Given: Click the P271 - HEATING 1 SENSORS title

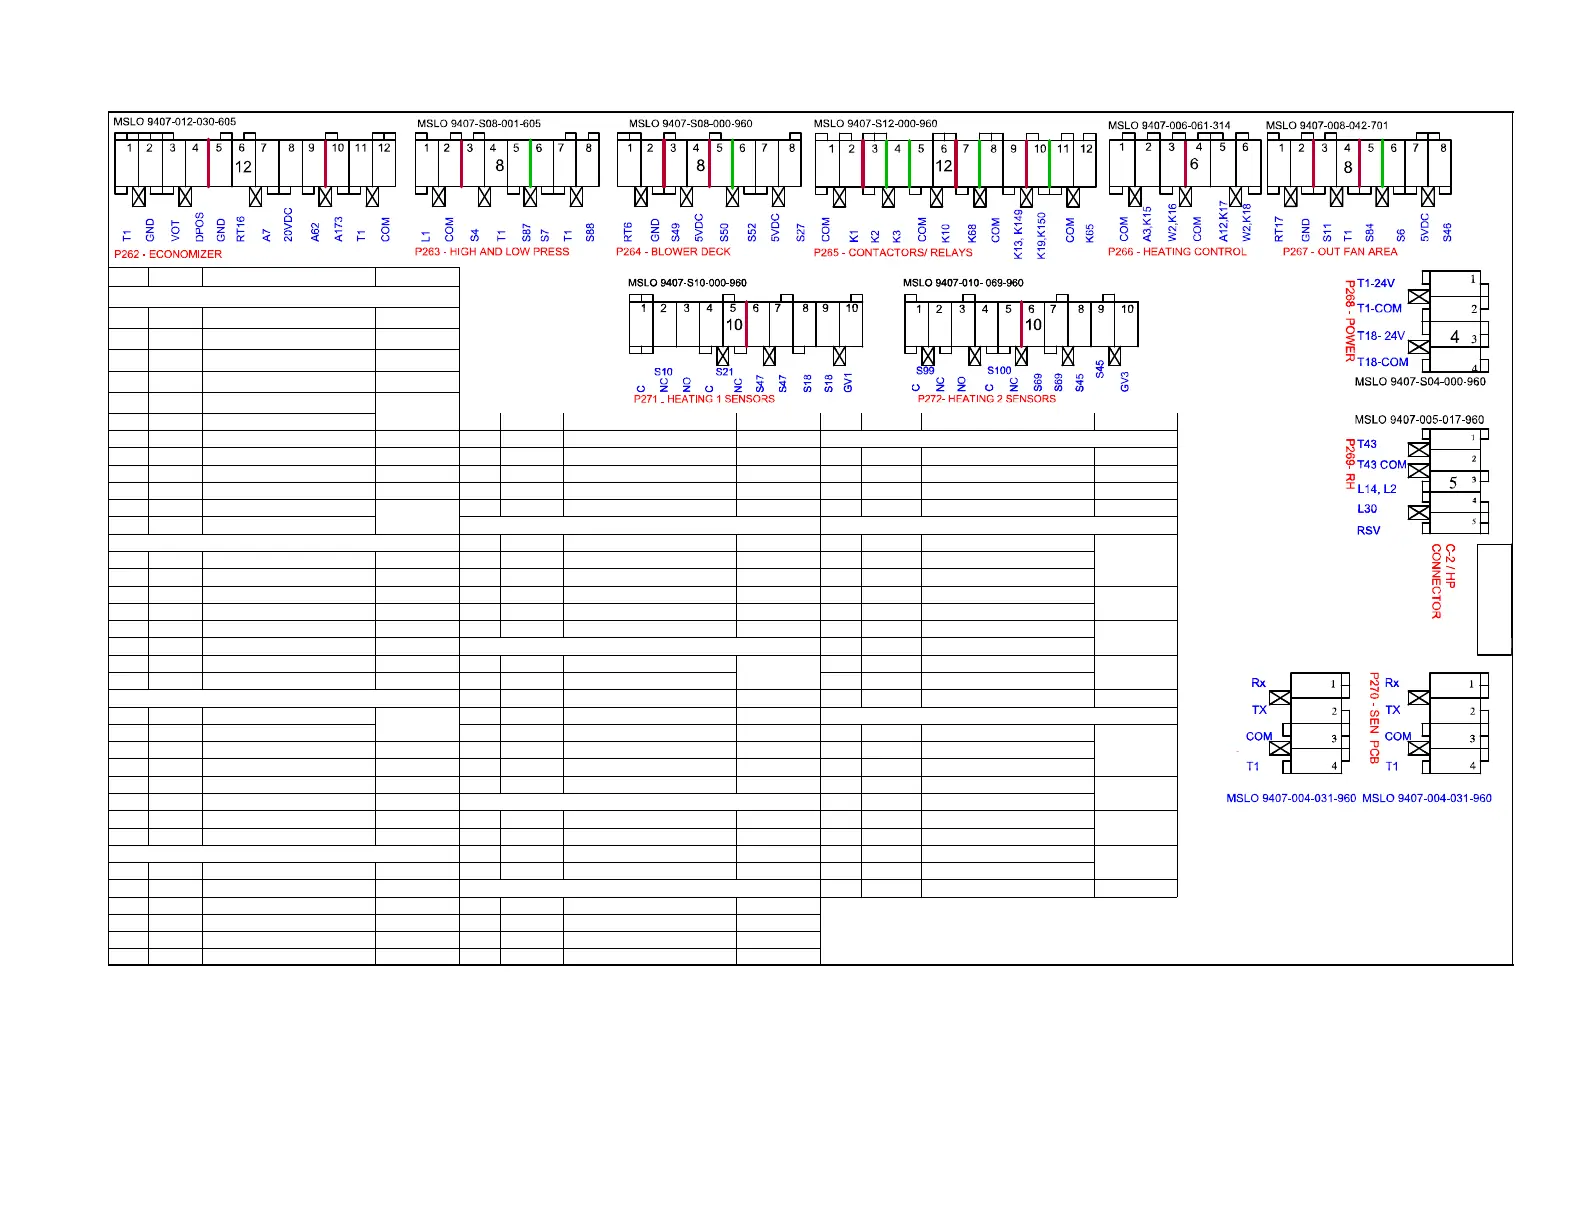Looking at the screenshot, I should coord(704,399).
